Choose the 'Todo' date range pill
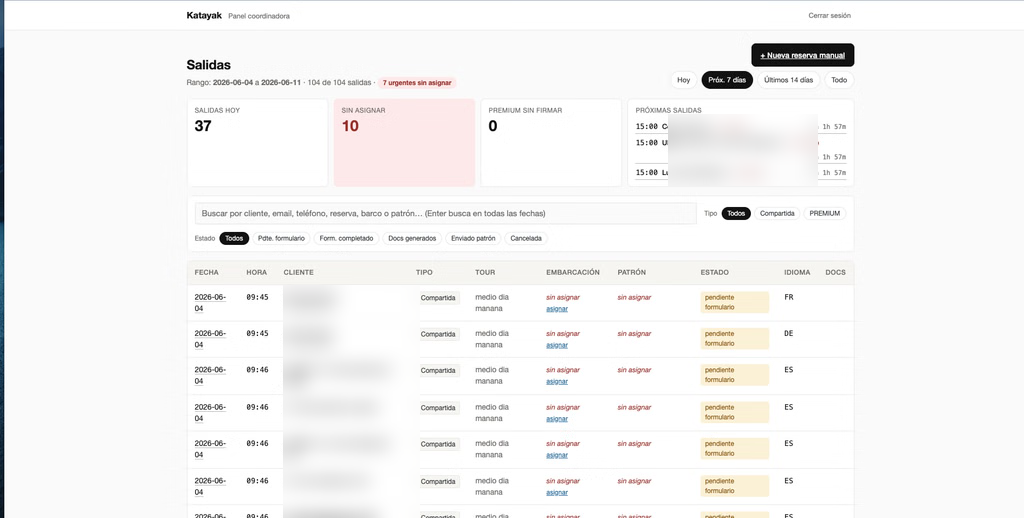Viewport: 1024px width, 518px height. [839, 80]
